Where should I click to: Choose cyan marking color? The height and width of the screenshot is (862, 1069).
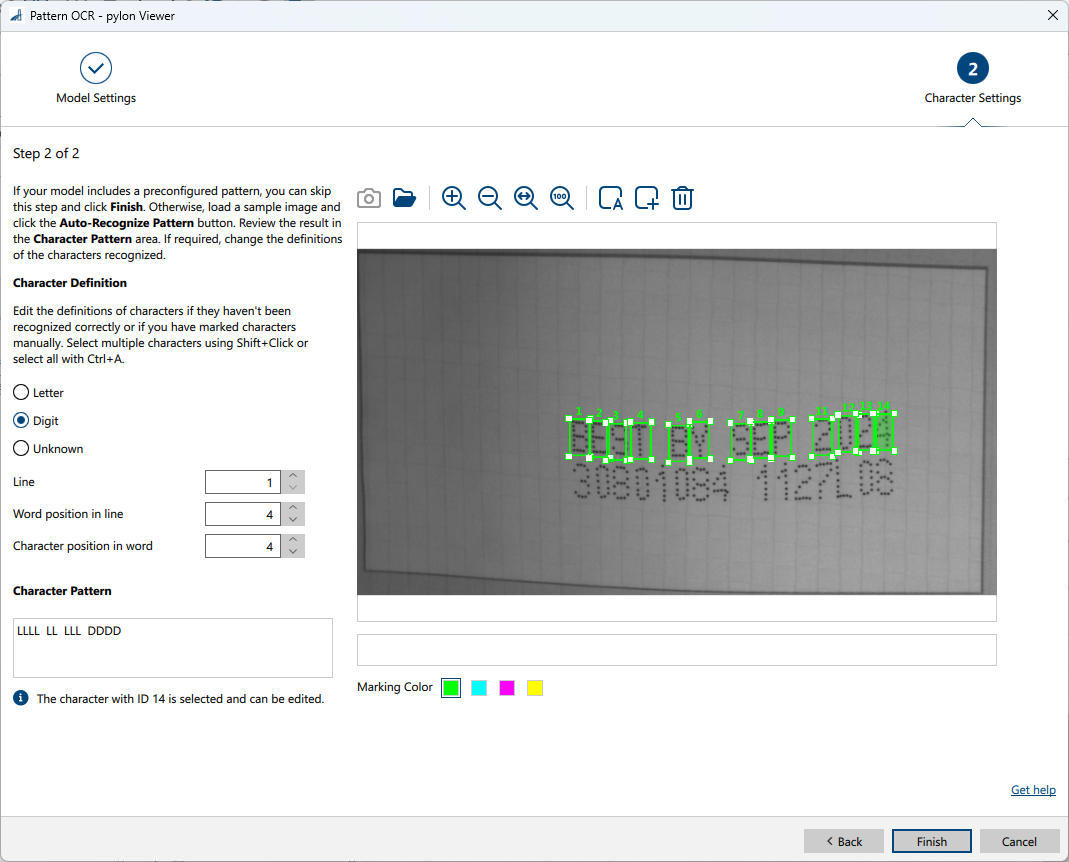[479, 688]
